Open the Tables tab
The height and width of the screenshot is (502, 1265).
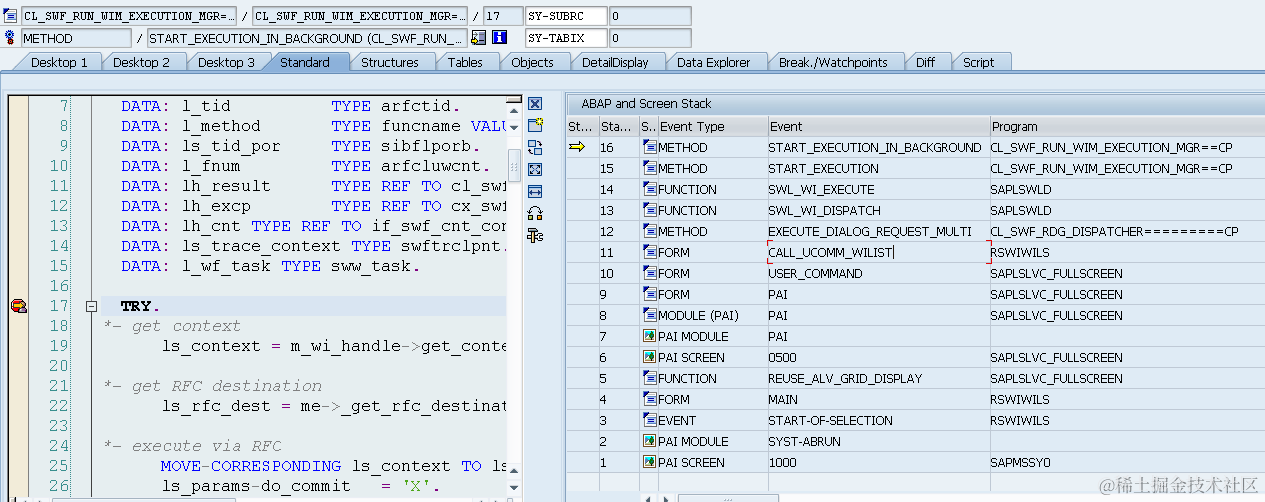[465, 62]
